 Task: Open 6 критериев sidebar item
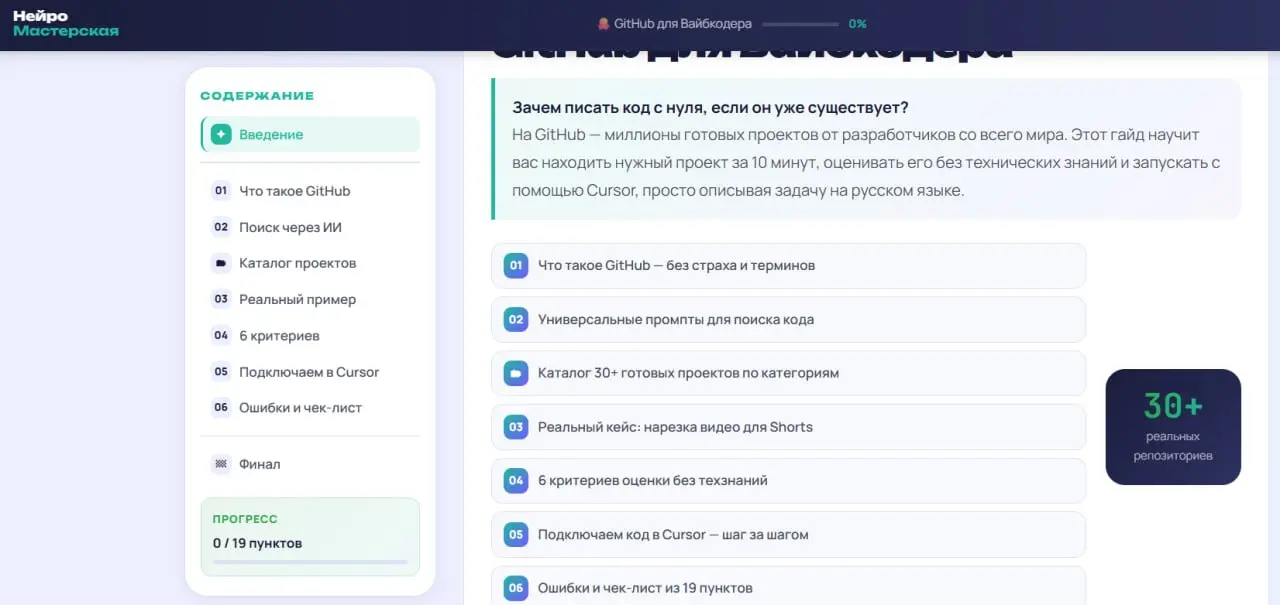(310, 336)
